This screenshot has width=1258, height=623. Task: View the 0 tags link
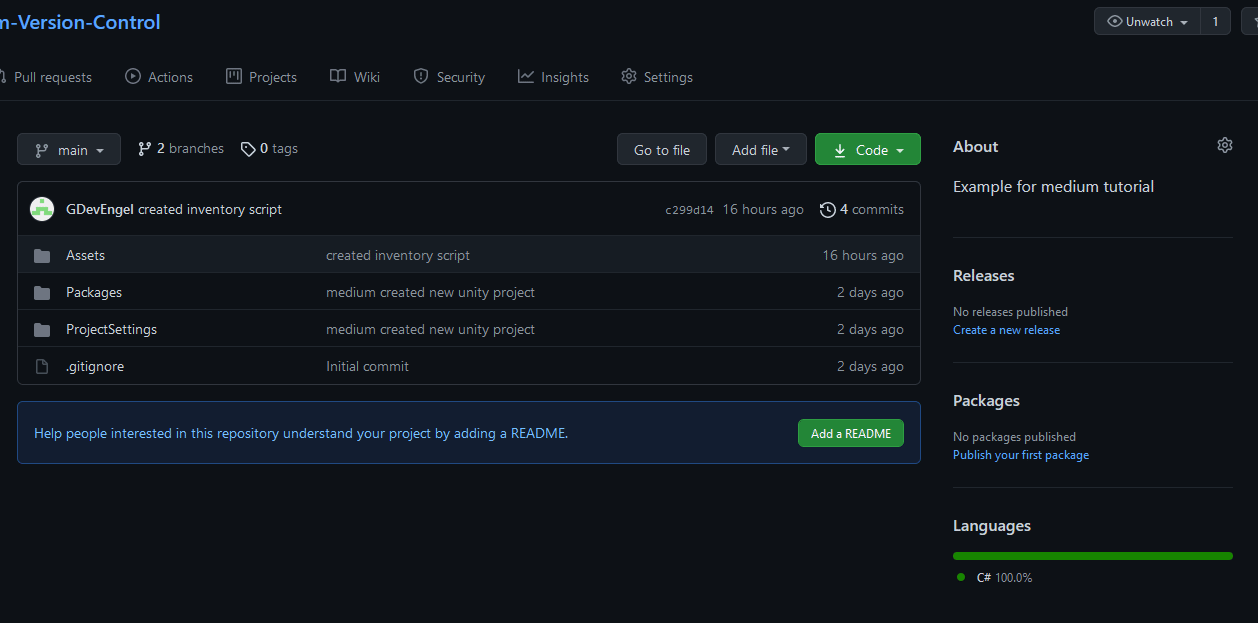click(x=269, y=148)
